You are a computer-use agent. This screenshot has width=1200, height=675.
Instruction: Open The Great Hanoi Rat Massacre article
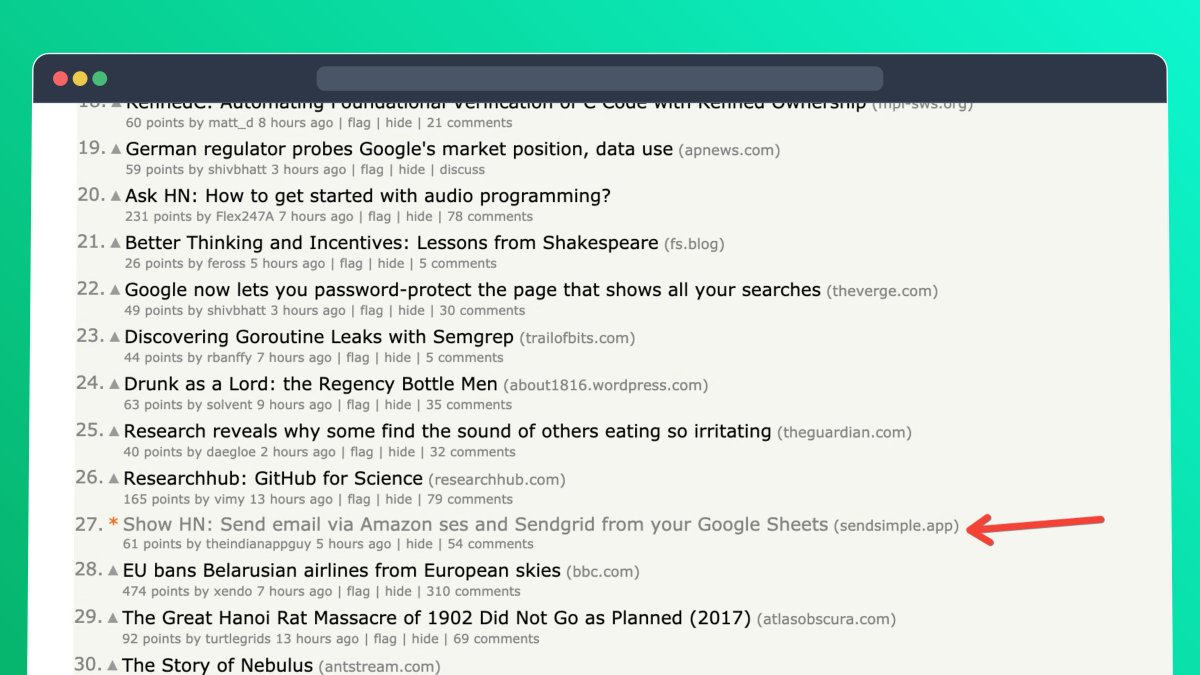437,618
